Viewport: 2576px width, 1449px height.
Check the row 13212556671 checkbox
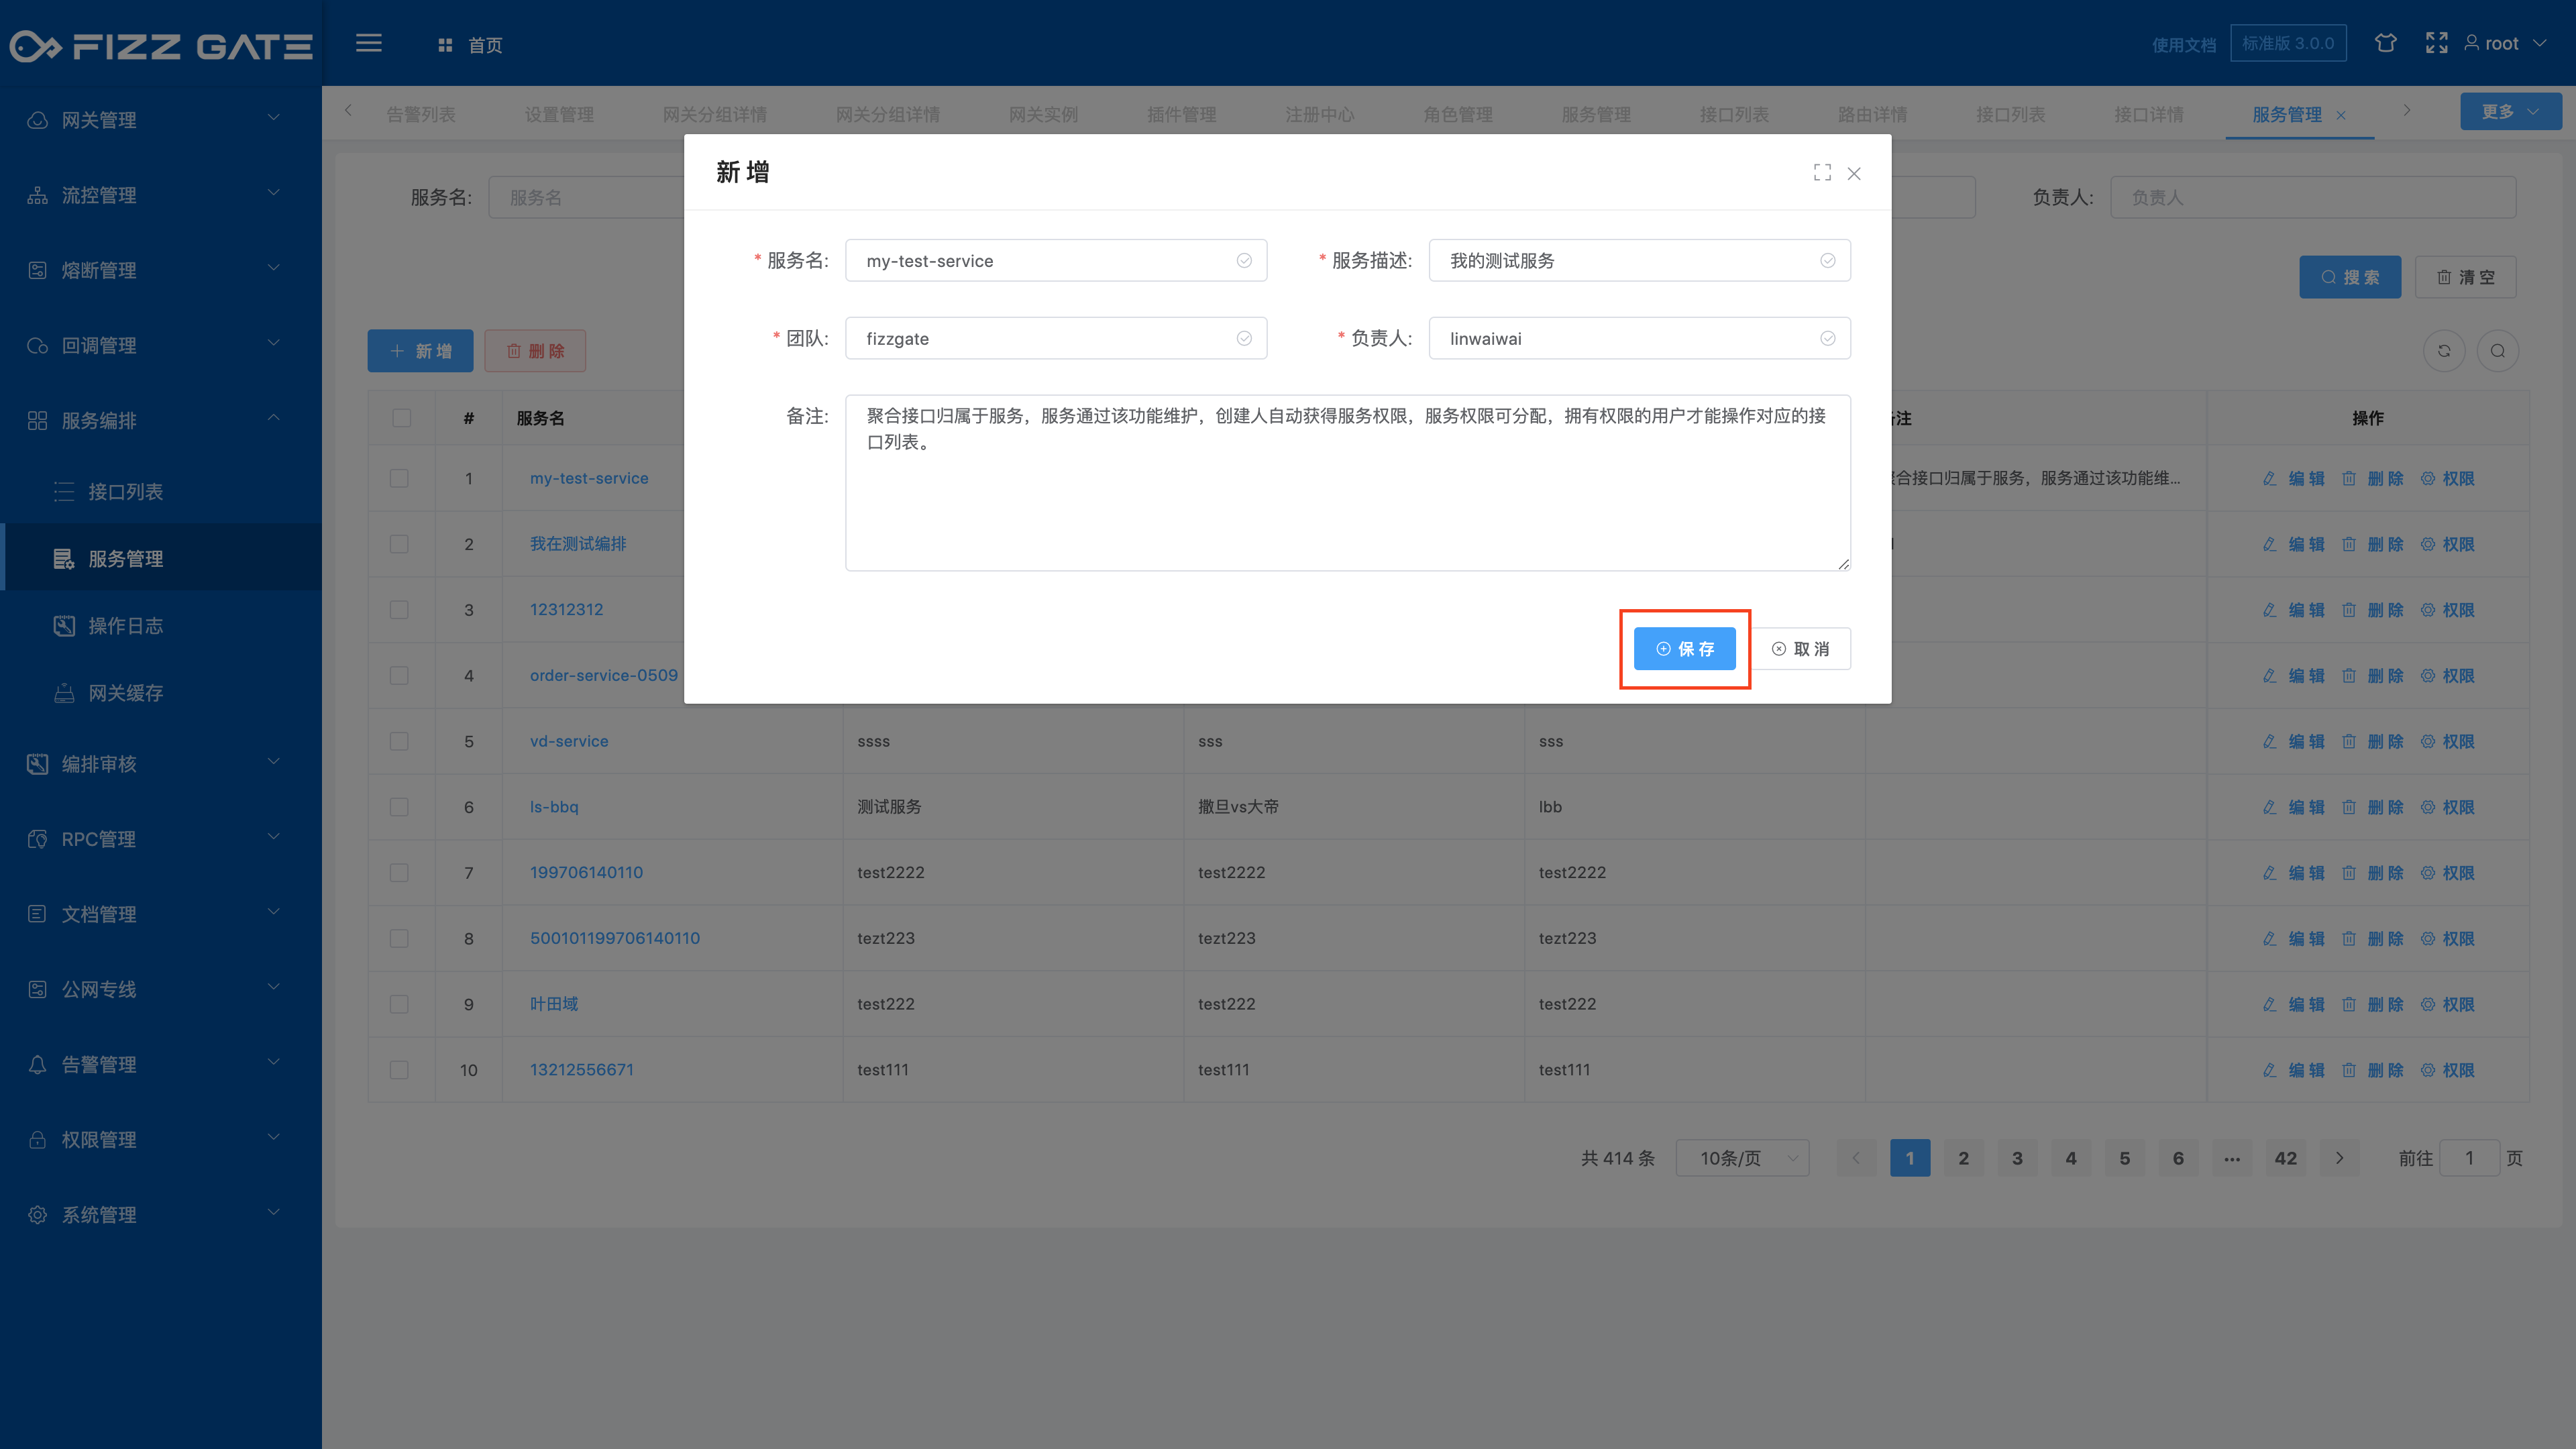pos(399,1070)
